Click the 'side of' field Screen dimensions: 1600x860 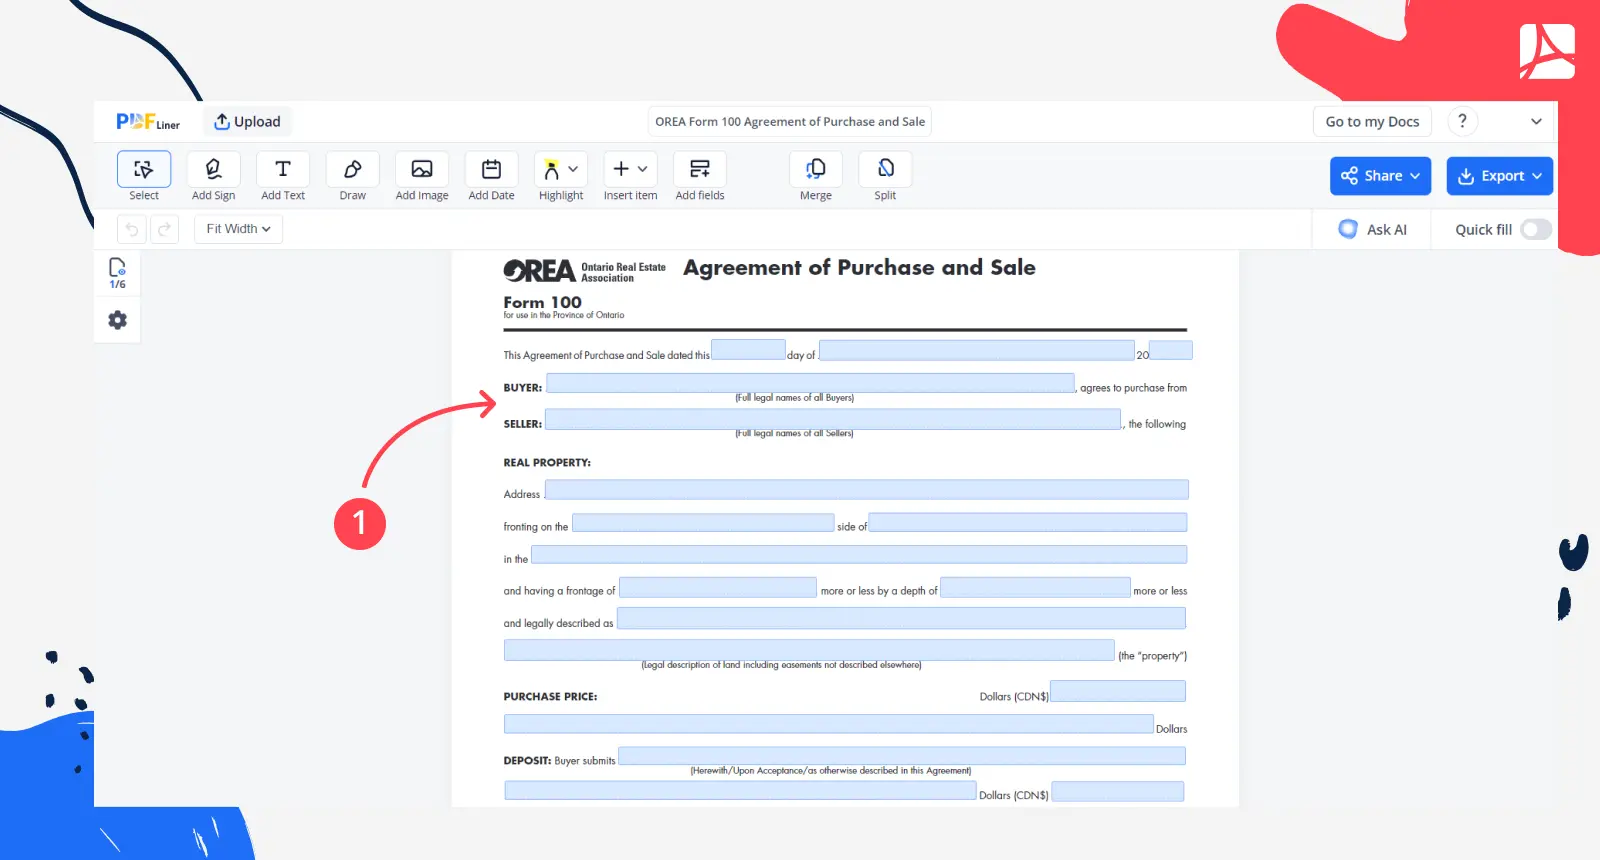1028,523
